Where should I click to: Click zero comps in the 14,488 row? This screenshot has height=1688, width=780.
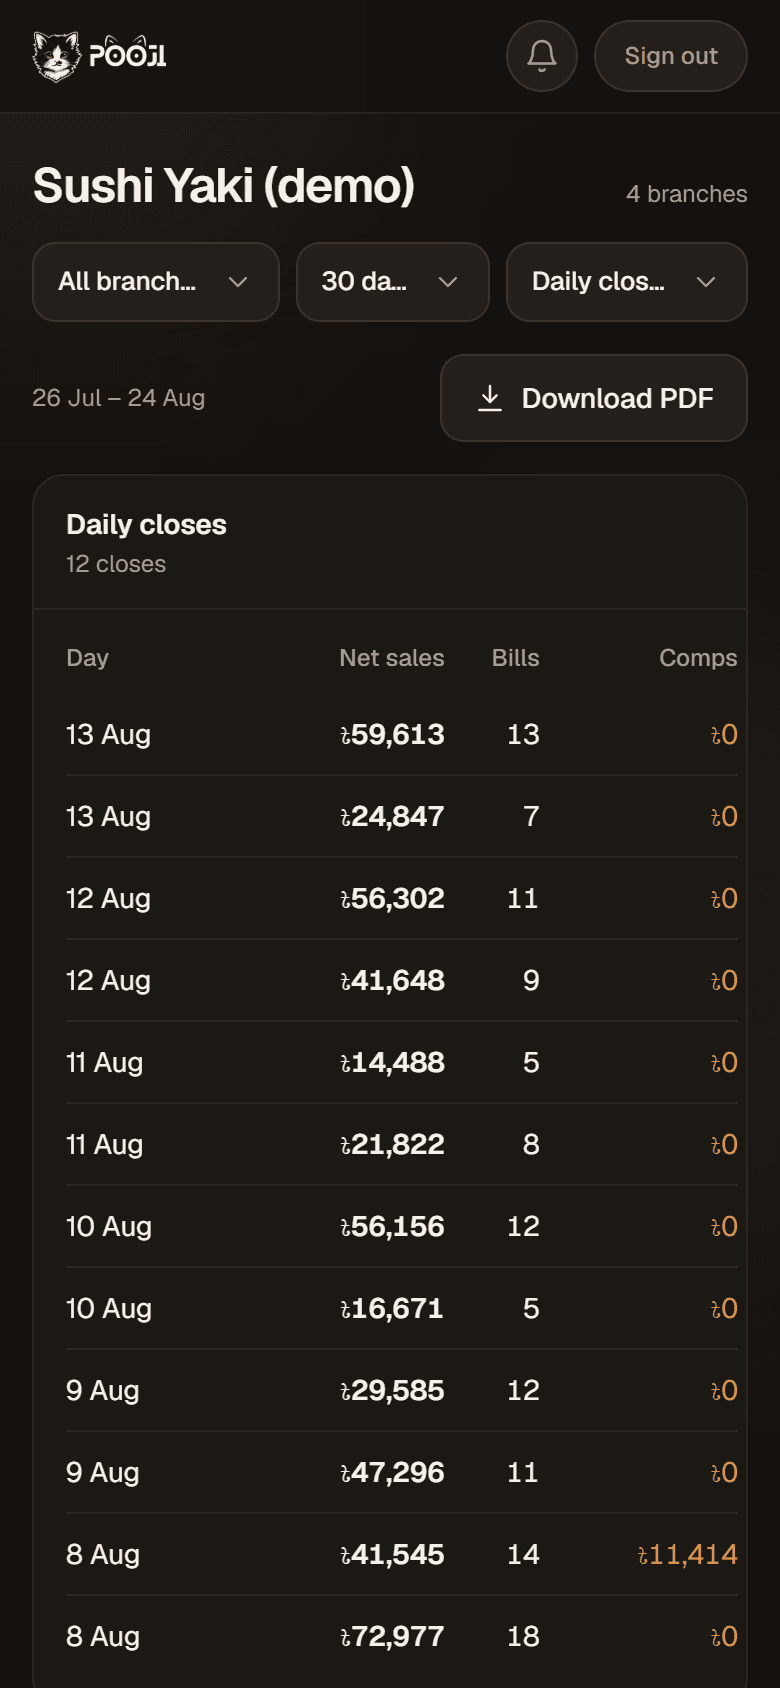click(724, 1063)
